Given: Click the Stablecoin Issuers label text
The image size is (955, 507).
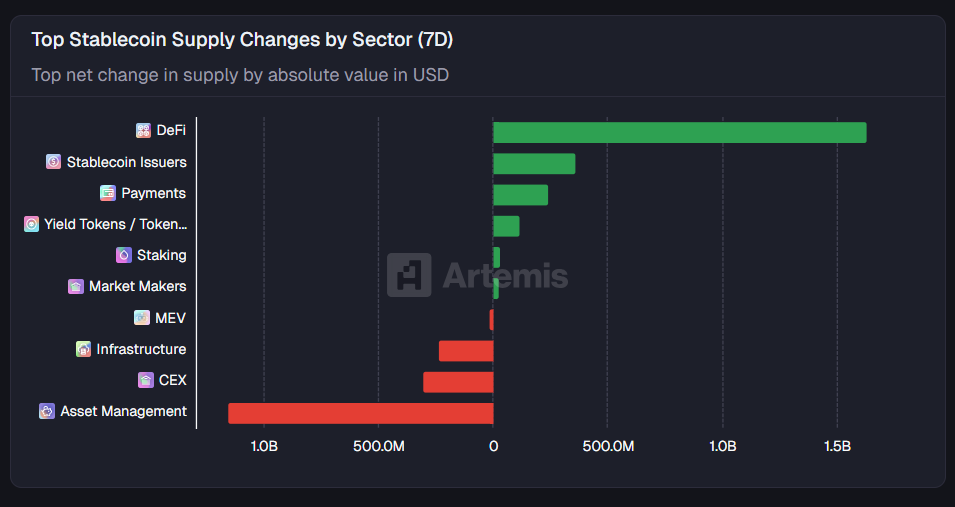Looking at the screenshot, I should click(126, 162).
